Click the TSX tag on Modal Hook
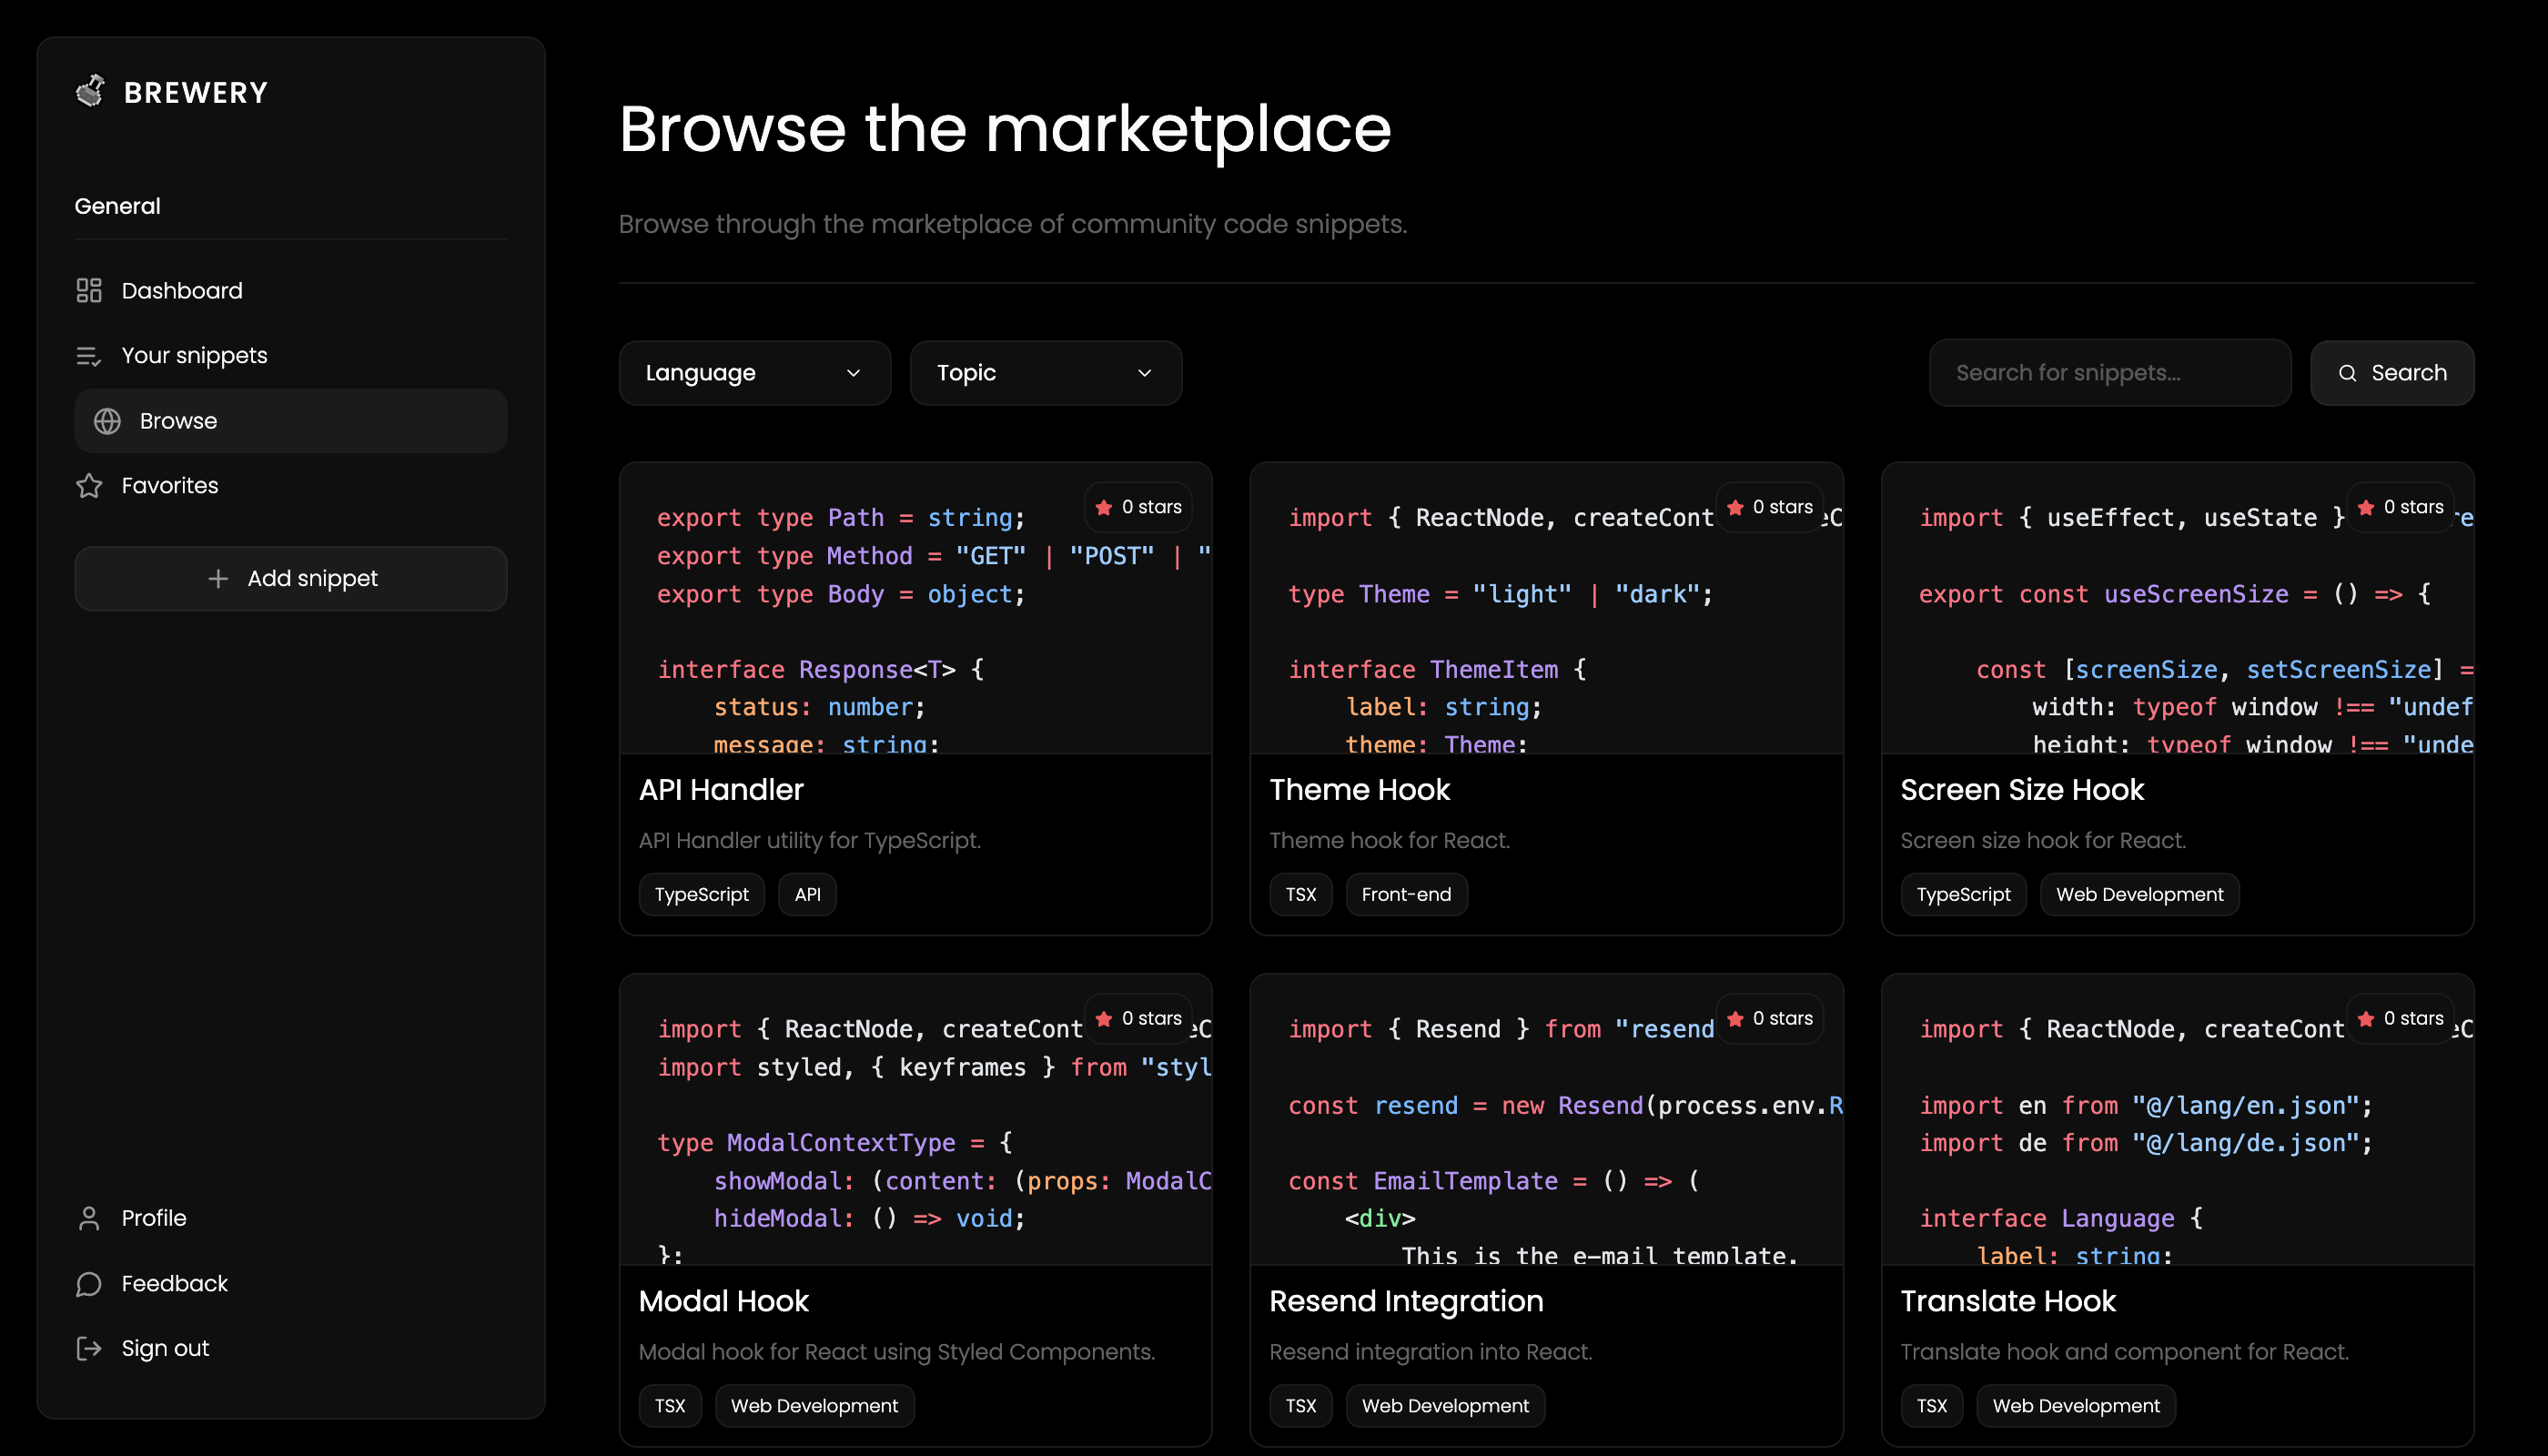The width and height of the screenshot is (2548, 1456). pos(670,1405)
